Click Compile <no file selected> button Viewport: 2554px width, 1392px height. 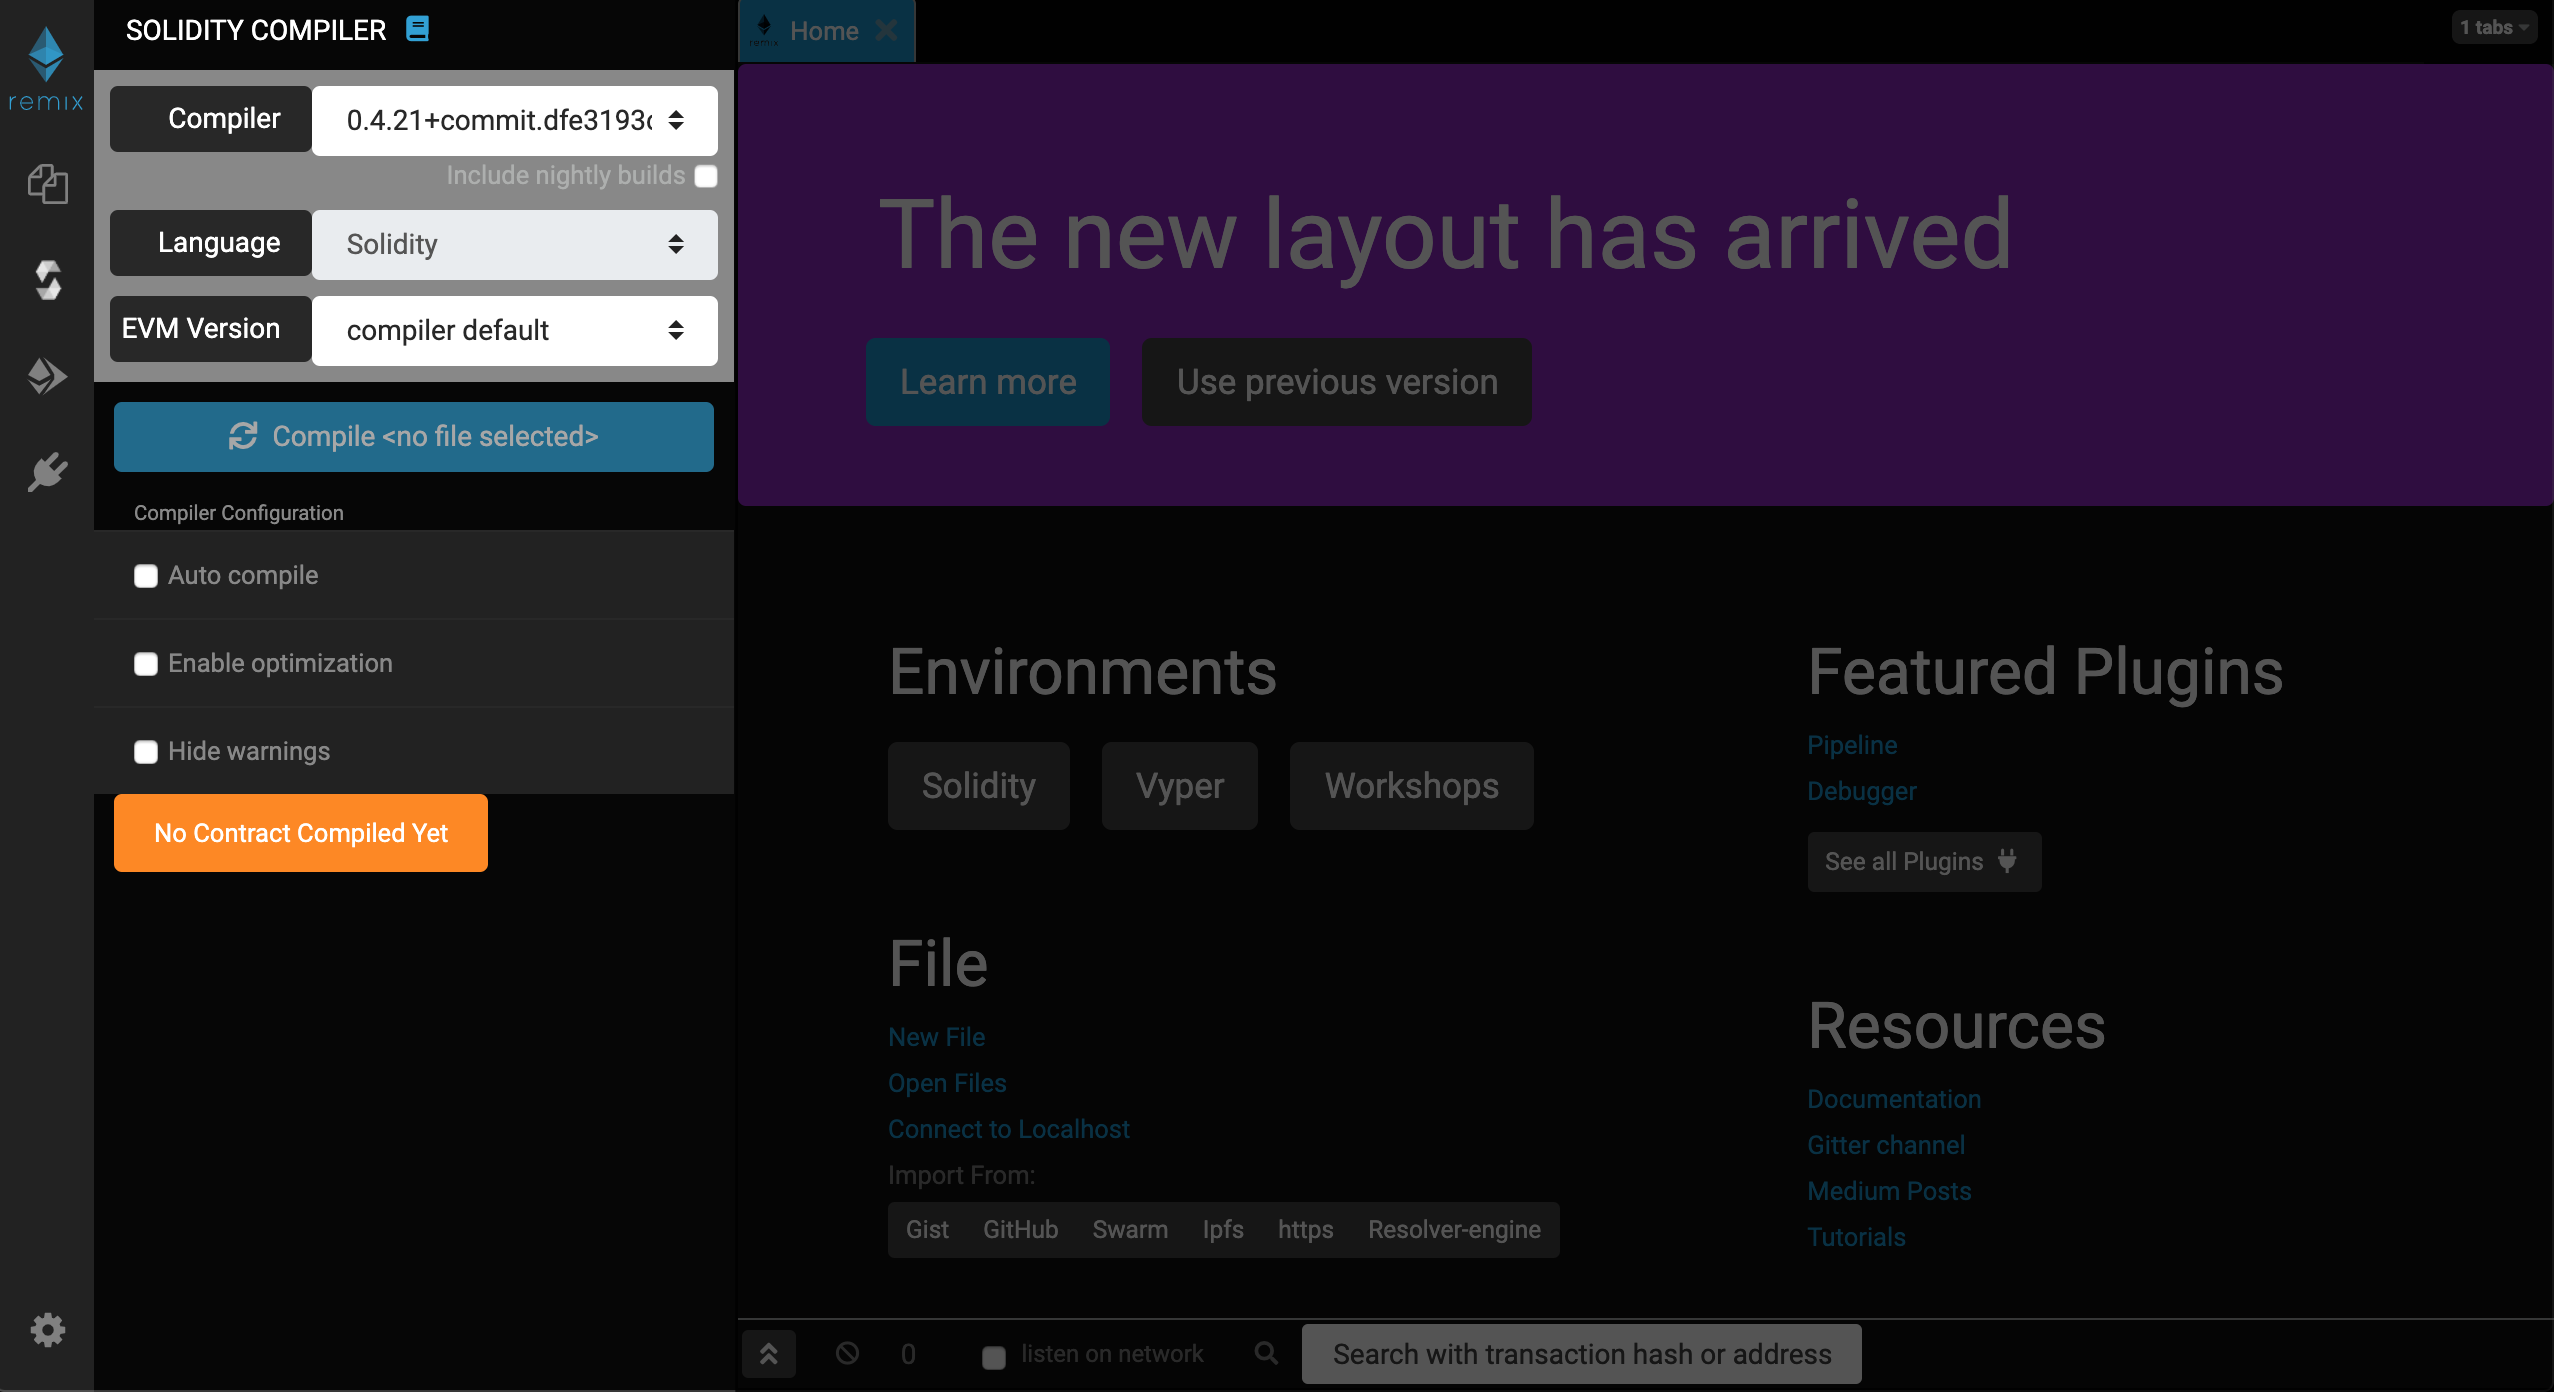pyautogui.click(x=414, y=437)
